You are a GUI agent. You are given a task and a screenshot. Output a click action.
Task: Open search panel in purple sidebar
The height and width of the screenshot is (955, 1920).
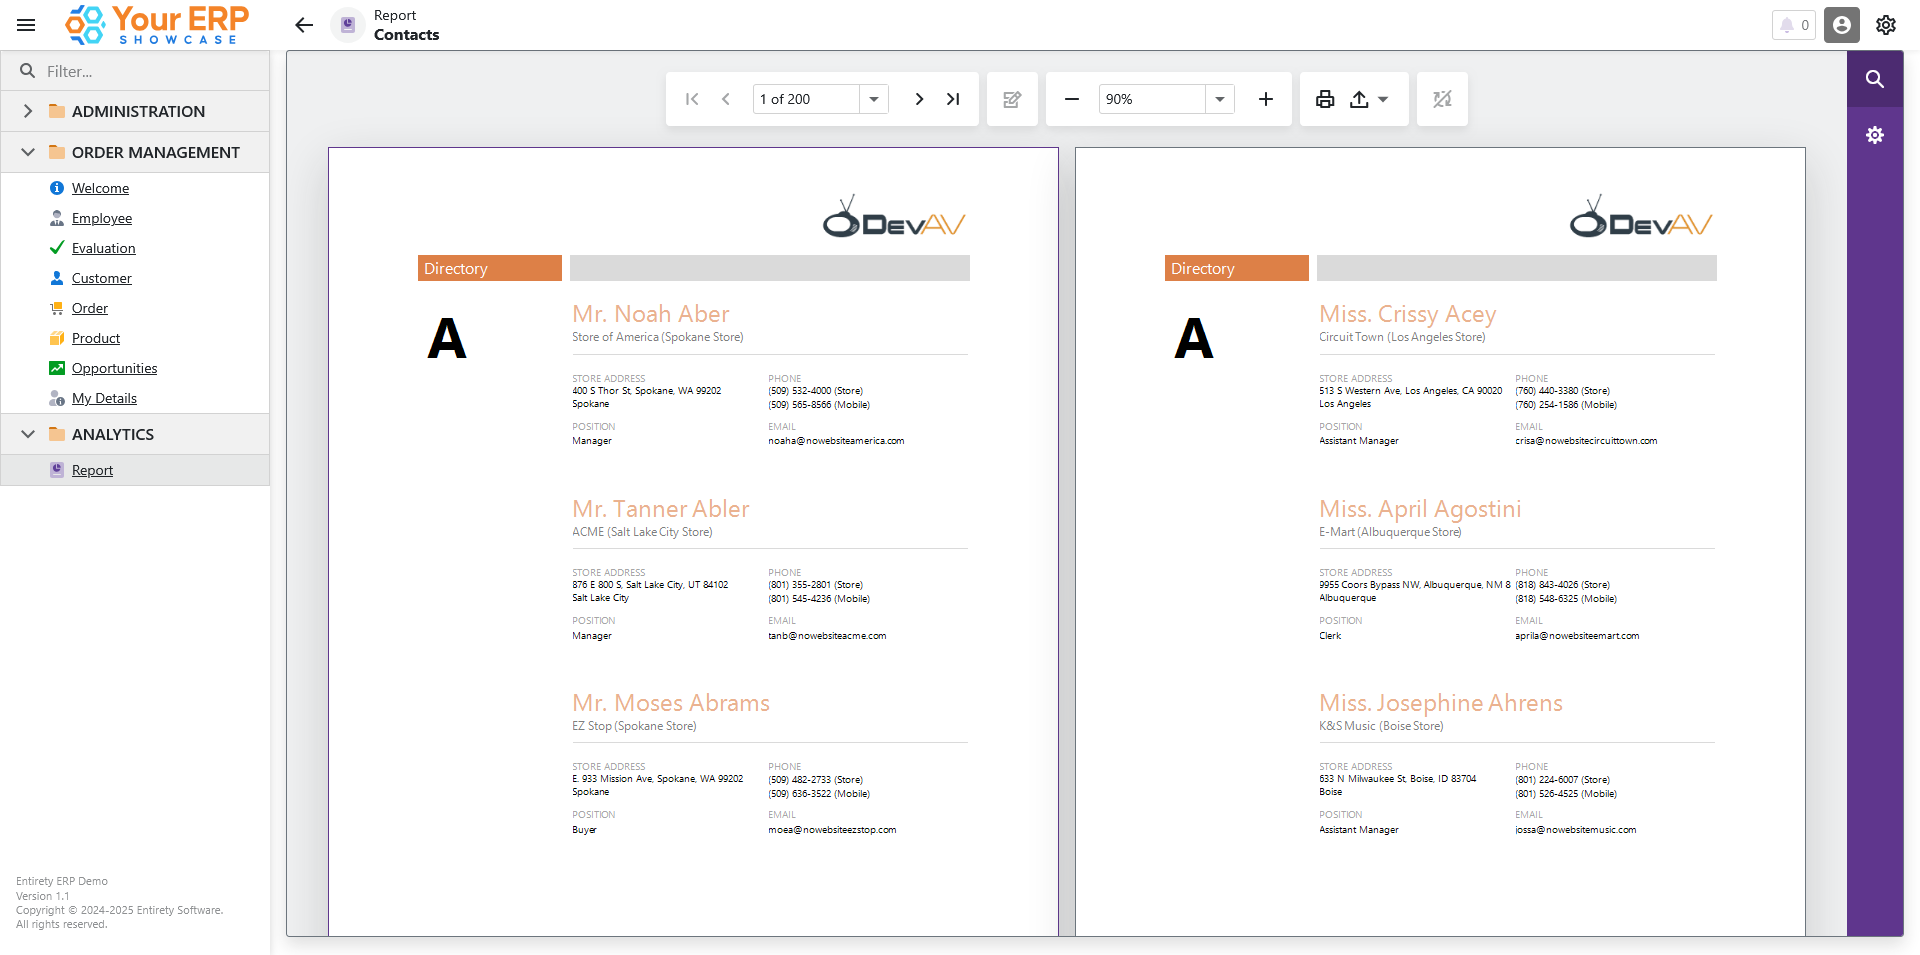click(x=1875, y=79)
